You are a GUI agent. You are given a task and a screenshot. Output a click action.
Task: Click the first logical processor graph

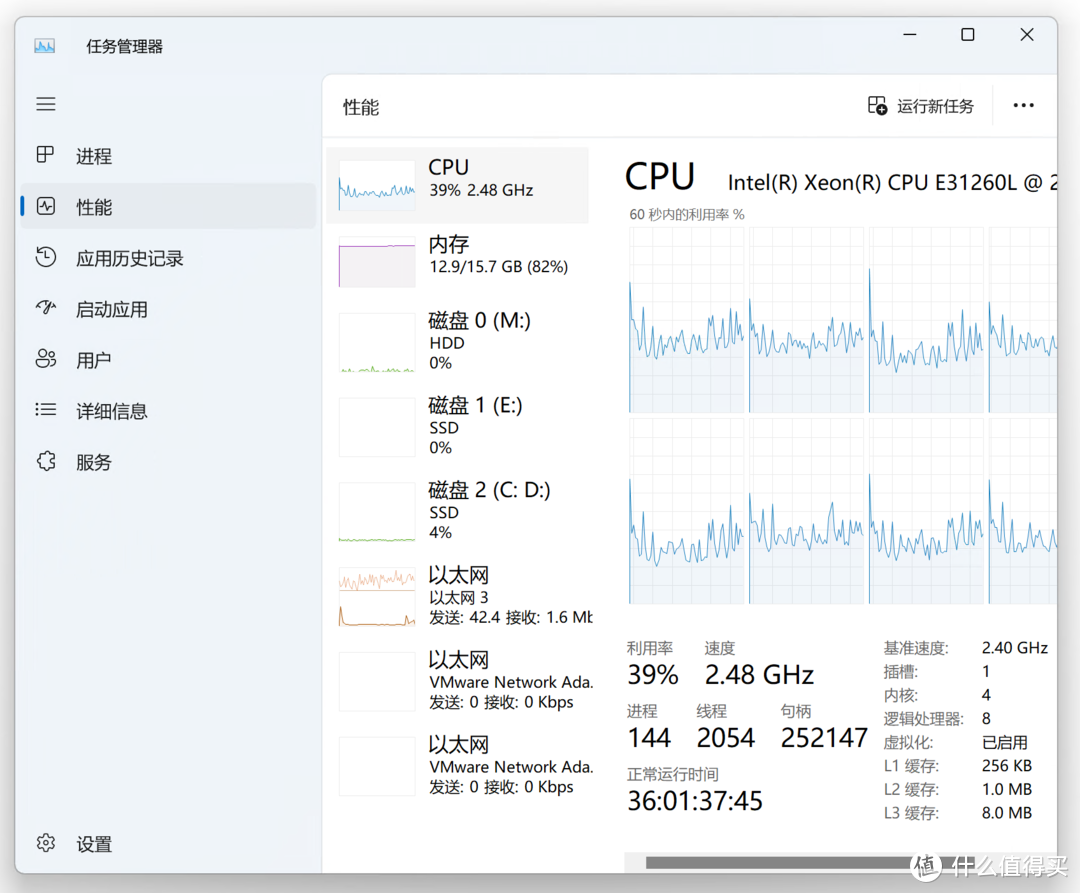(x=686, y=320)
